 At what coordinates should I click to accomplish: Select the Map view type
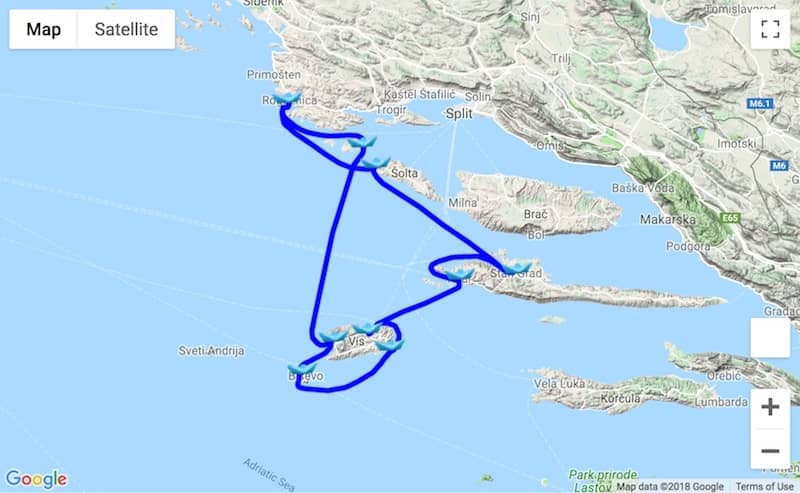click(x=43, y=29)
